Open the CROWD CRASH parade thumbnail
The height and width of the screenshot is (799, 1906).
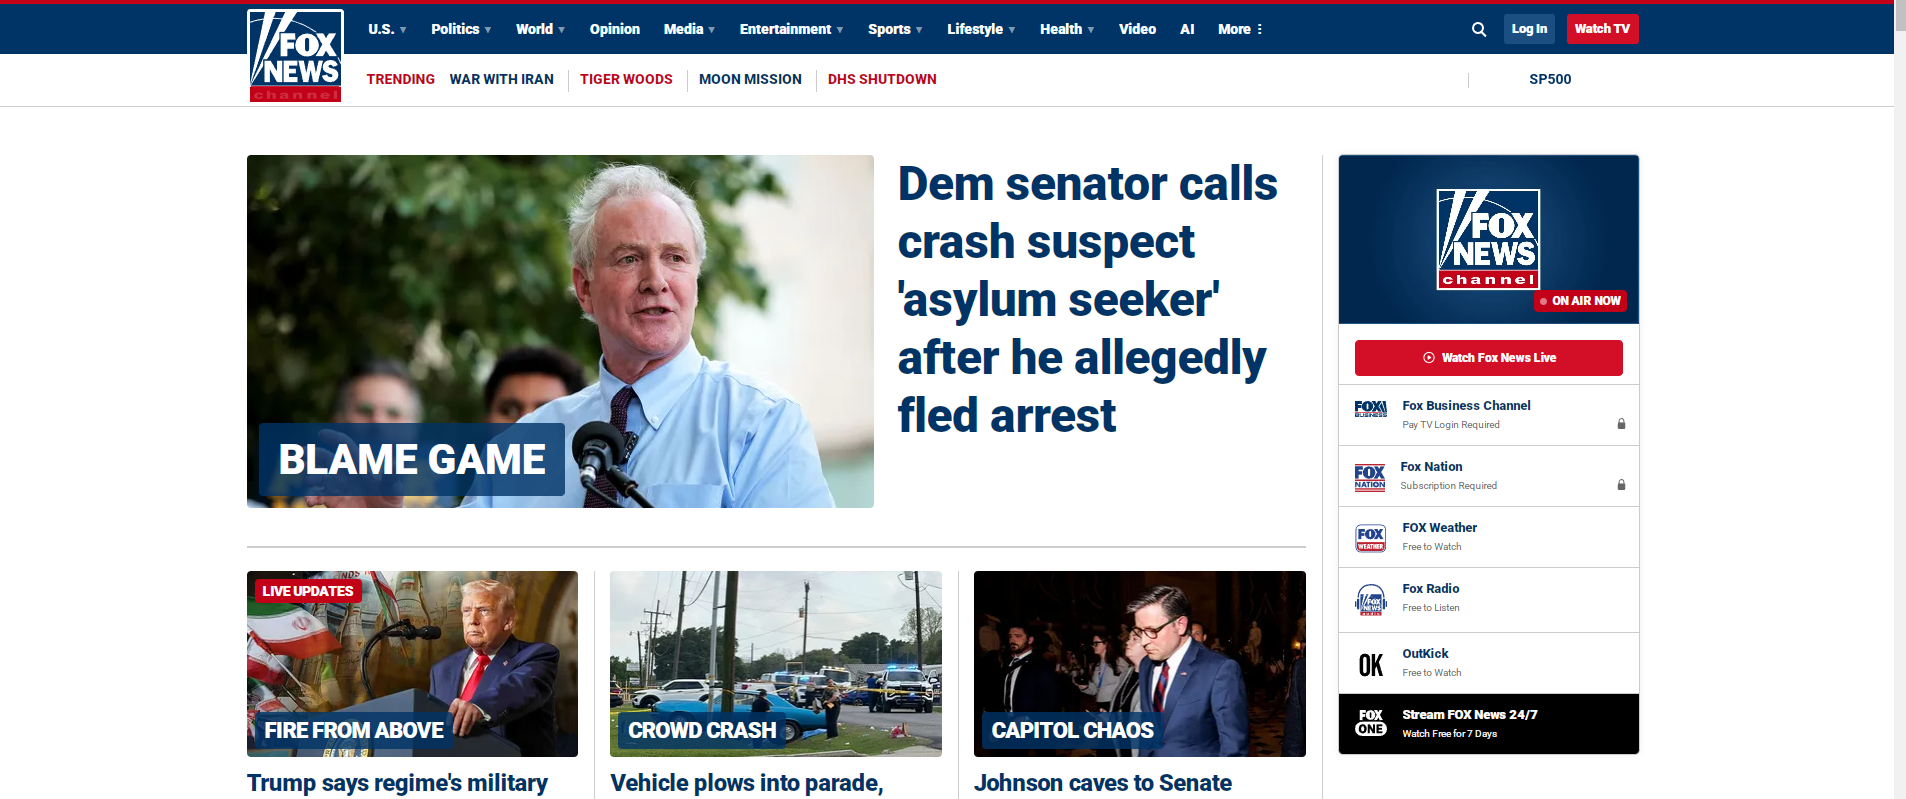tap(776, 664)
